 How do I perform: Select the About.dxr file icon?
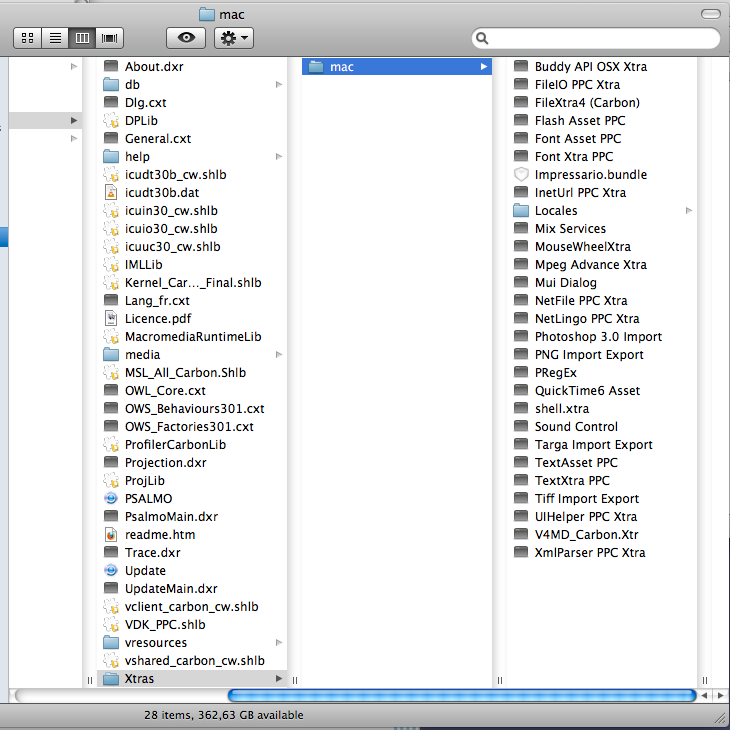[x=111, y=66]
